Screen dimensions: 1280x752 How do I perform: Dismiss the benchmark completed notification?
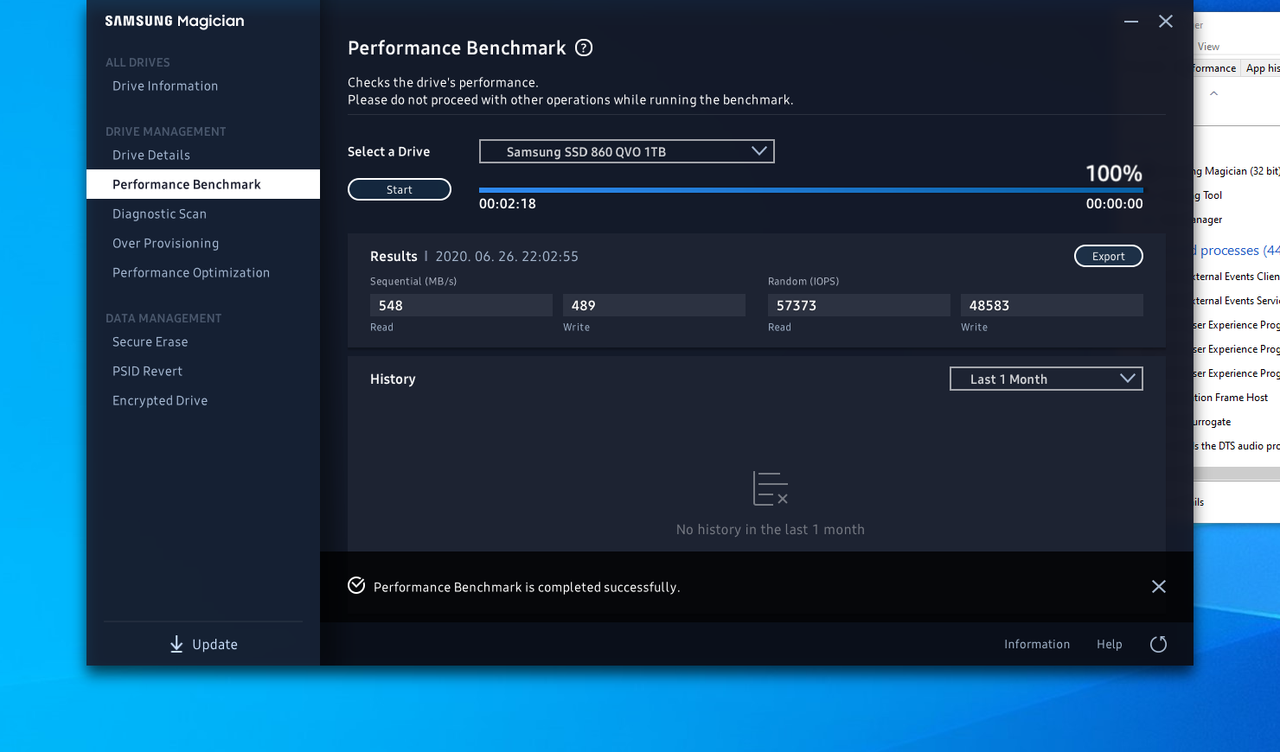[x=1158, y=586]
